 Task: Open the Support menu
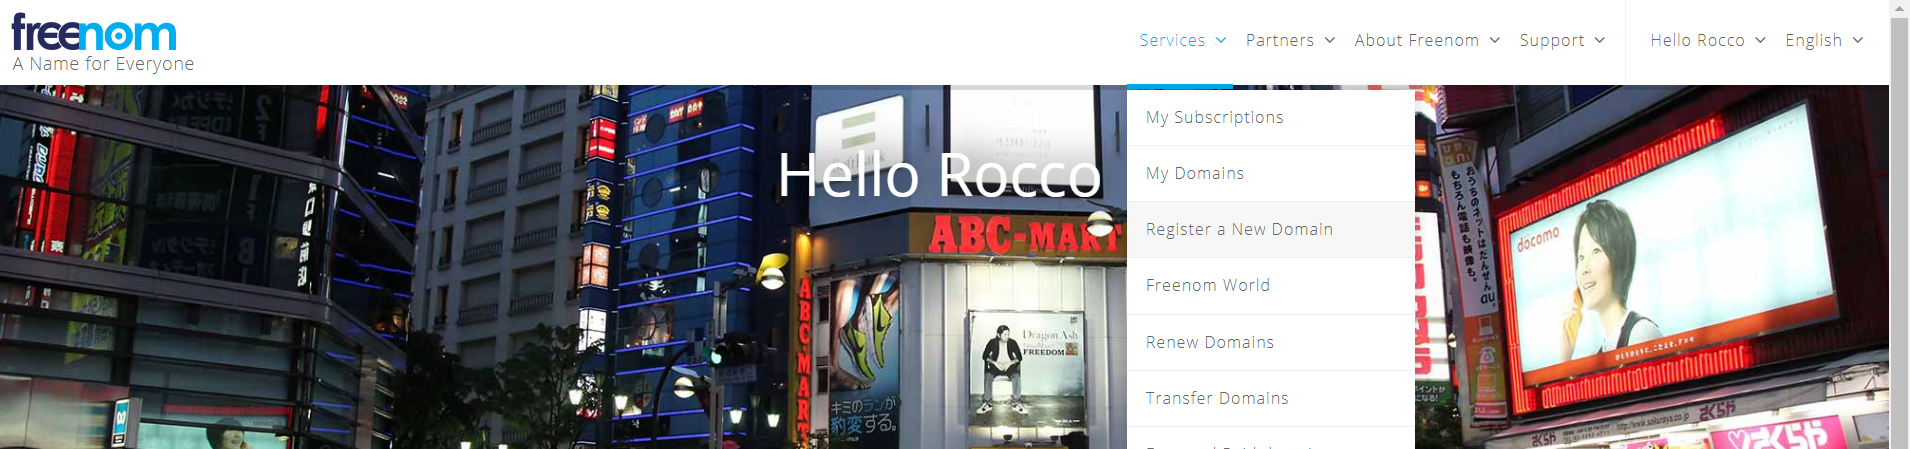[1562, 40]
